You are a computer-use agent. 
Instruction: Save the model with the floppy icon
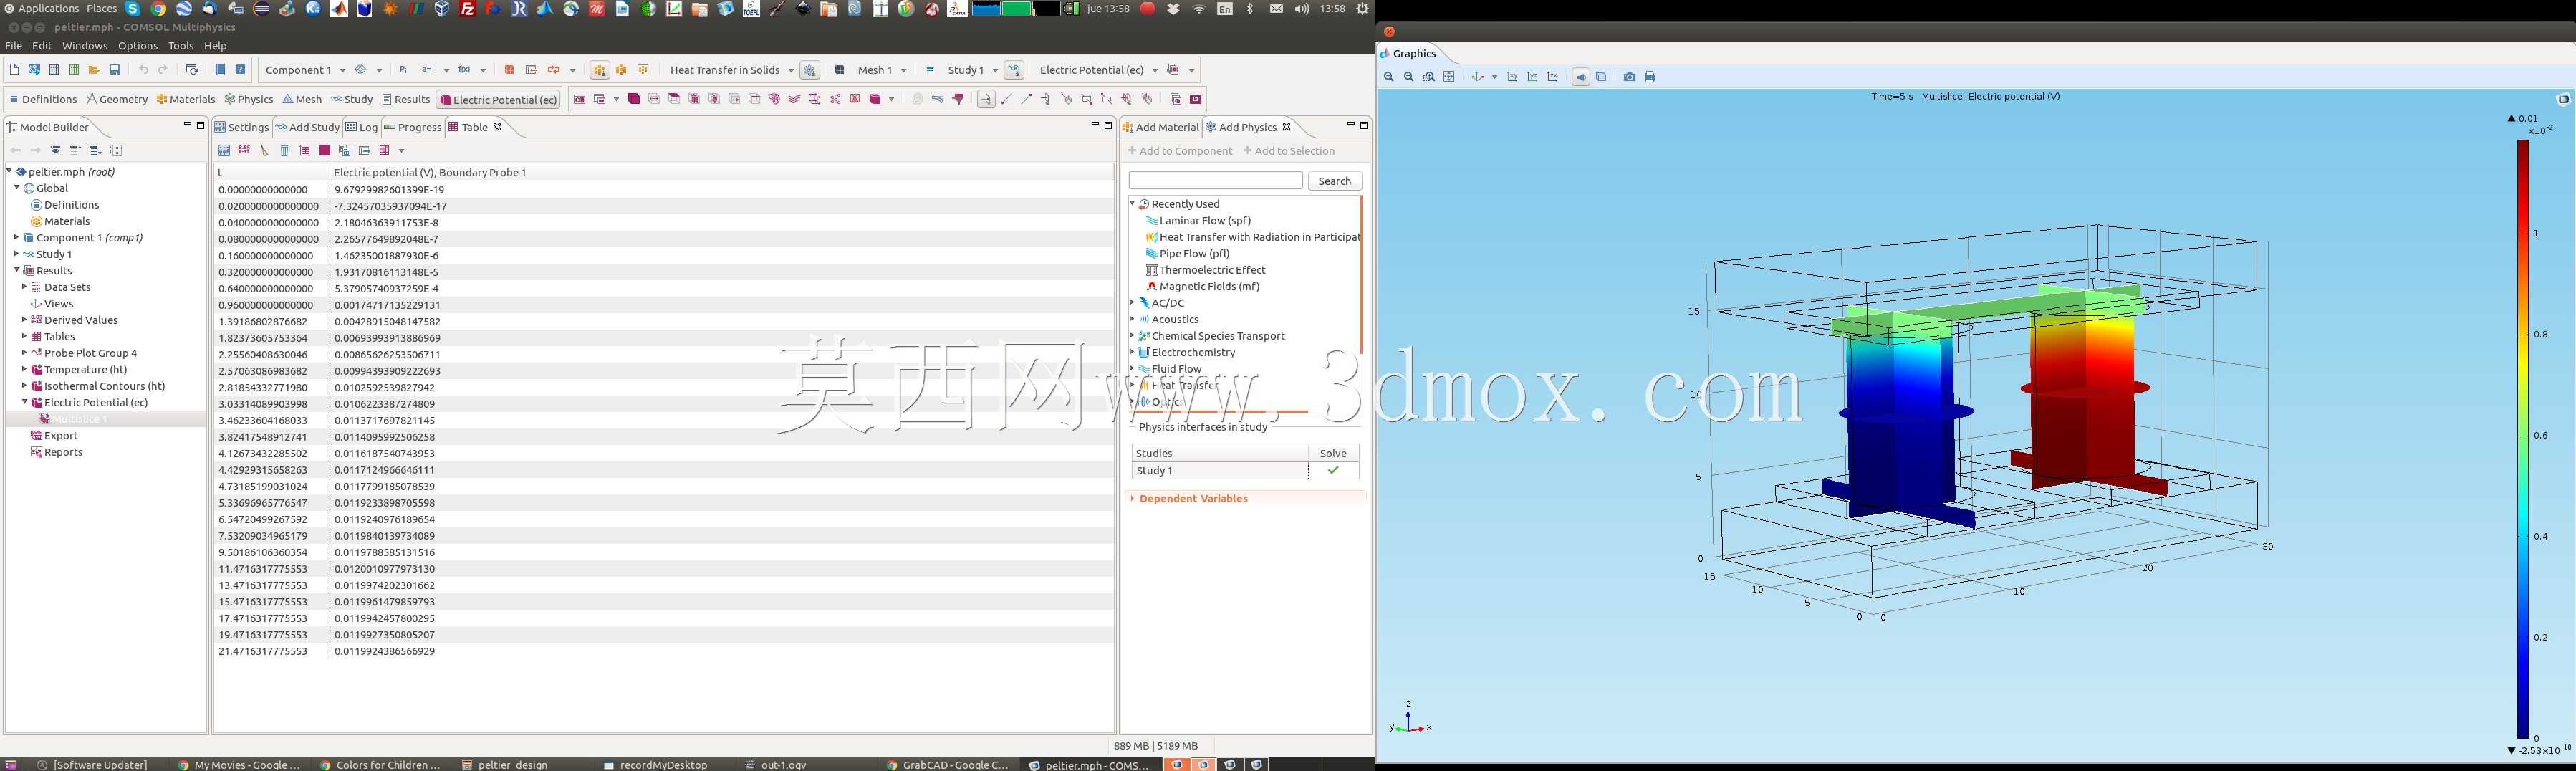115,70
